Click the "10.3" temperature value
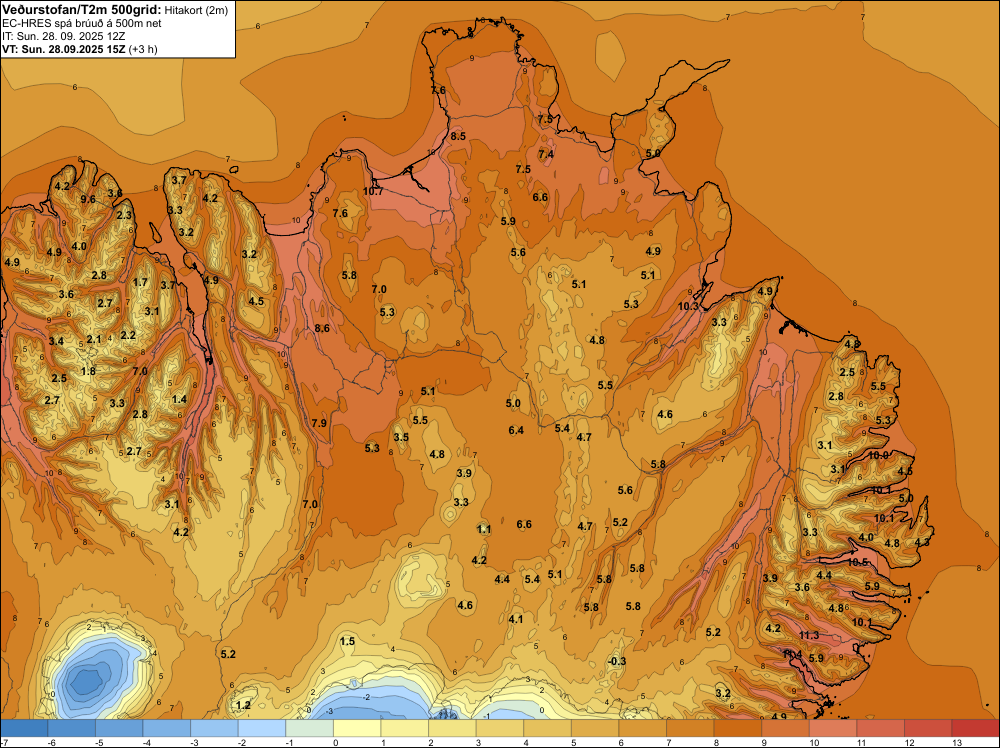 tap(688, 307)
